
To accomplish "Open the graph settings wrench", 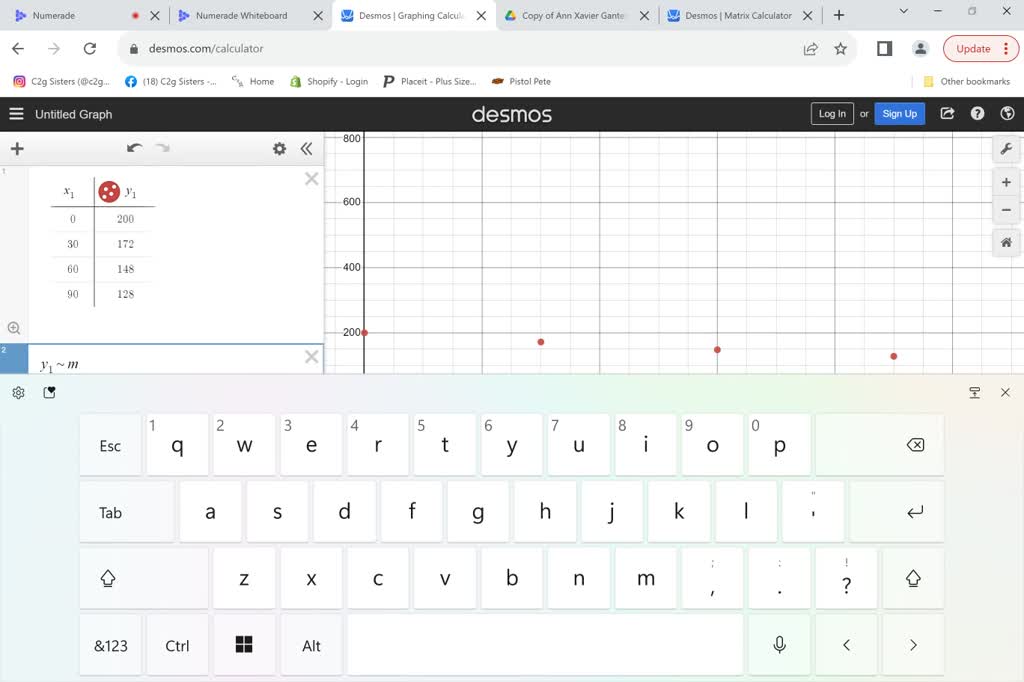I will point(1006,150).
